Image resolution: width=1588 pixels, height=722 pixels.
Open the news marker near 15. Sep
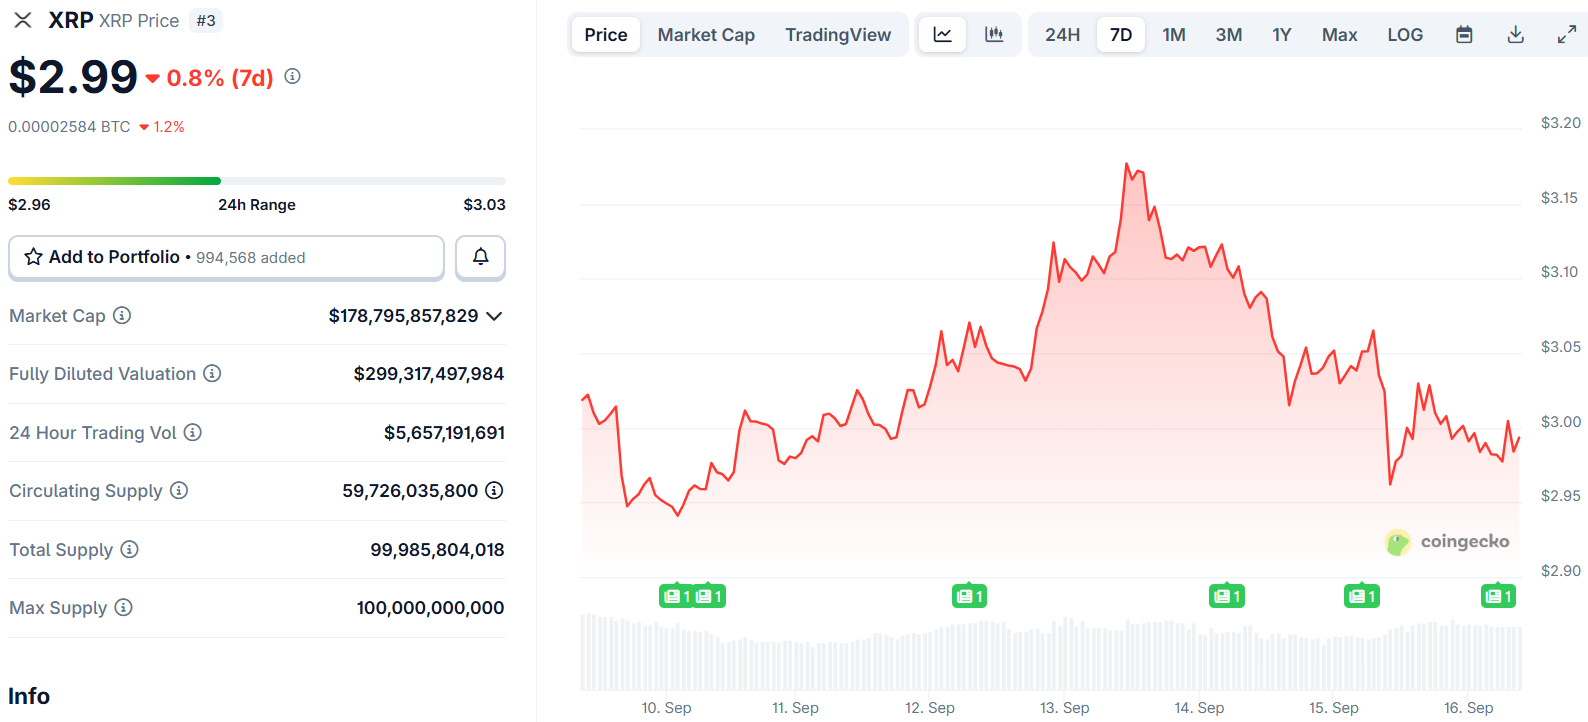click(1362, 596)
